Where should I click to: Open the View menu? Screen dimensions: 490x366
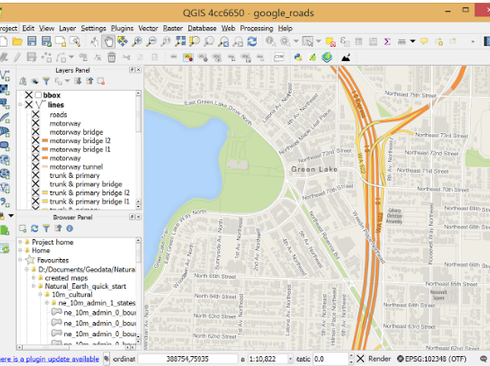pyautogui.click(x=46, y=28)
